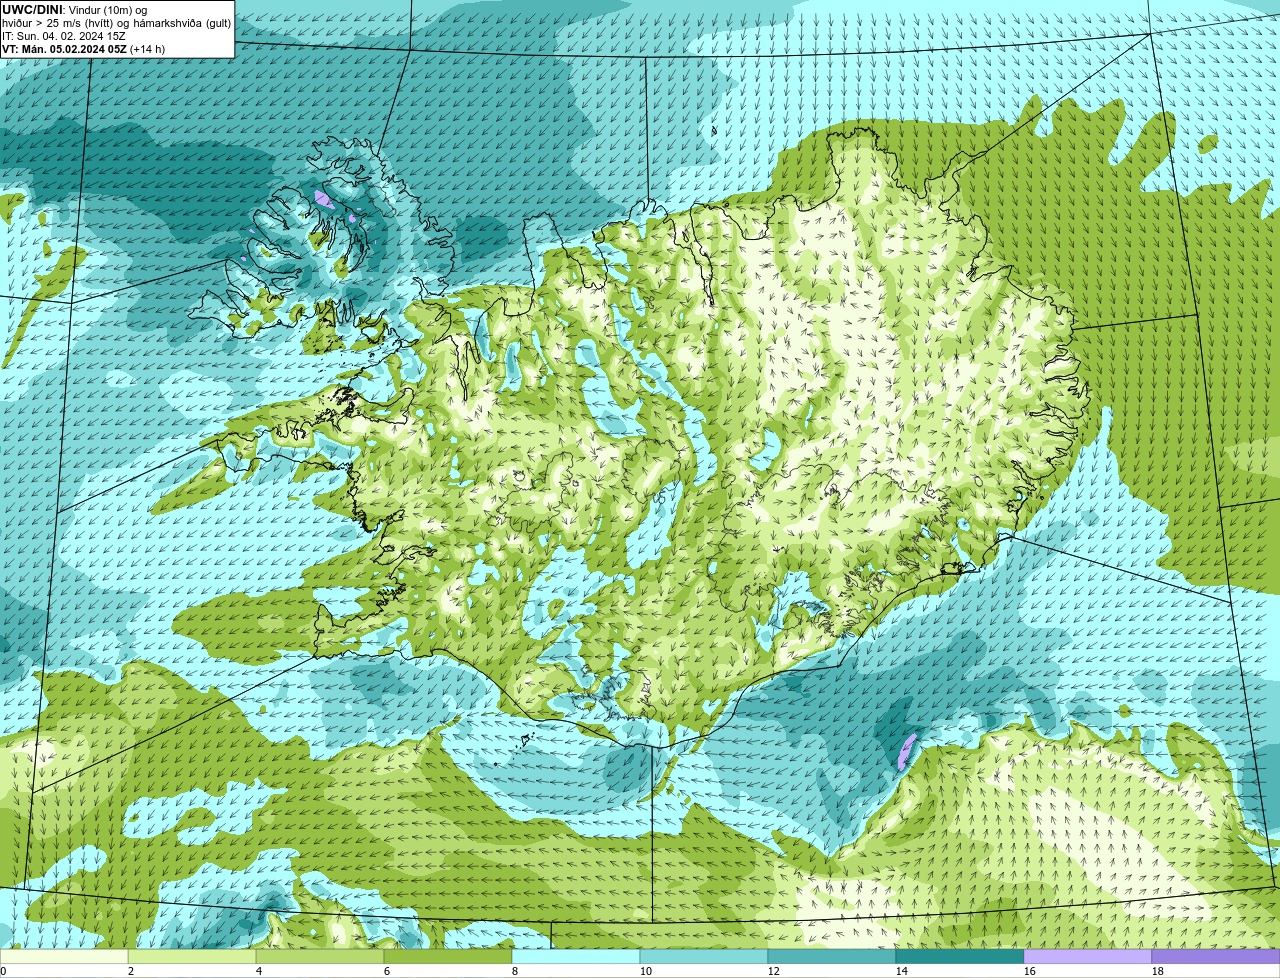This screenshot has width=1280, height=978.
Task: Click the legend scale label '4'
Action: point(259,971)
